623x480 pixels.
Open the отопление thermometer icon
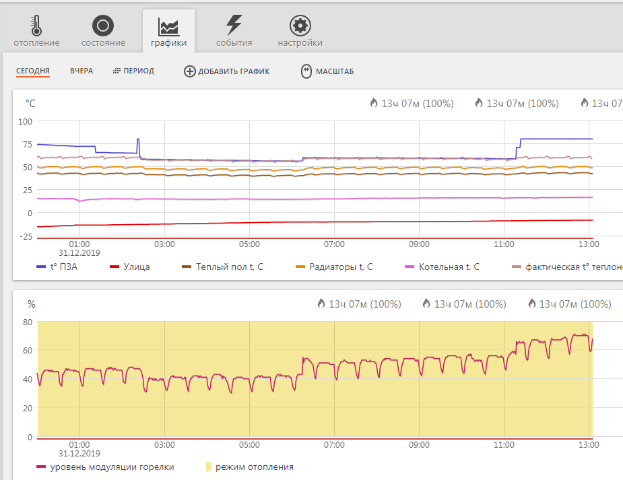pos(36,26)
